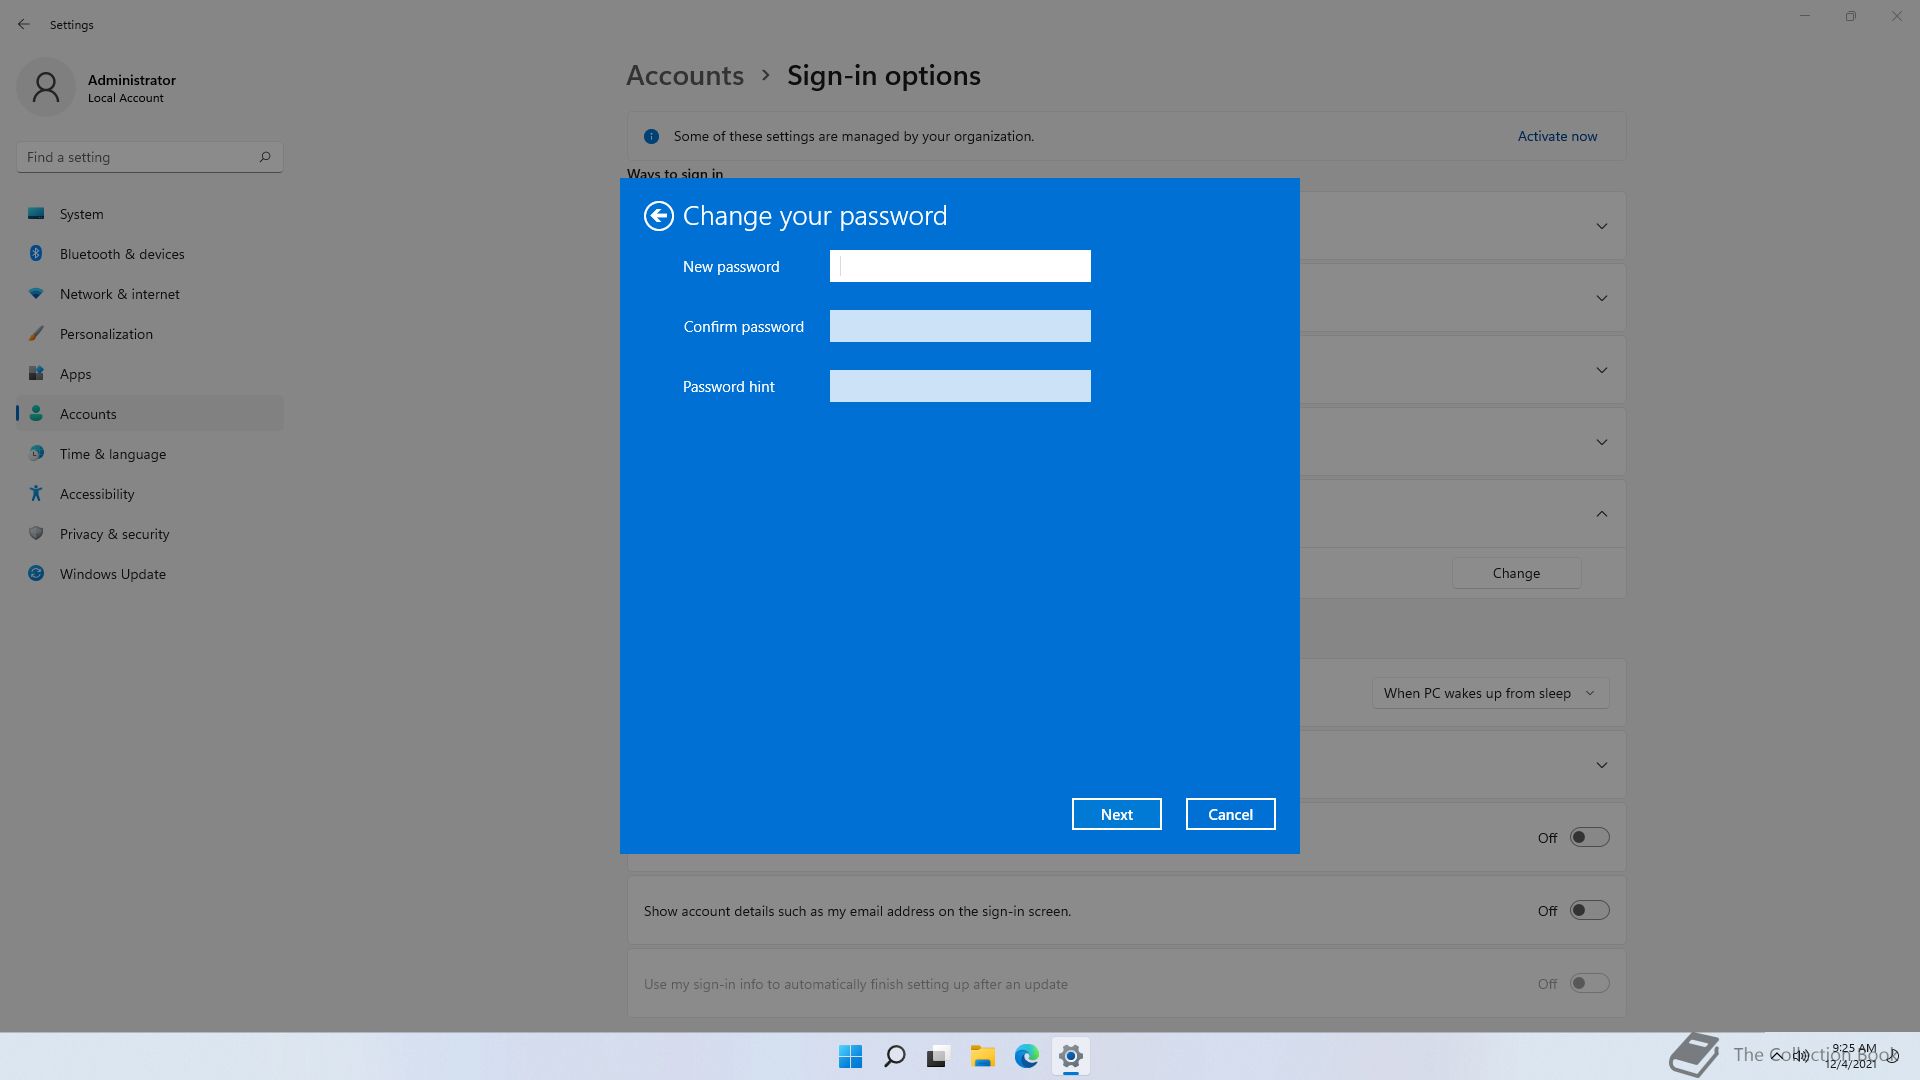This screenshot has height=1080, width=1920.
Task: Toggle show account details on sign-in screen
Action: pos(1588,910)
